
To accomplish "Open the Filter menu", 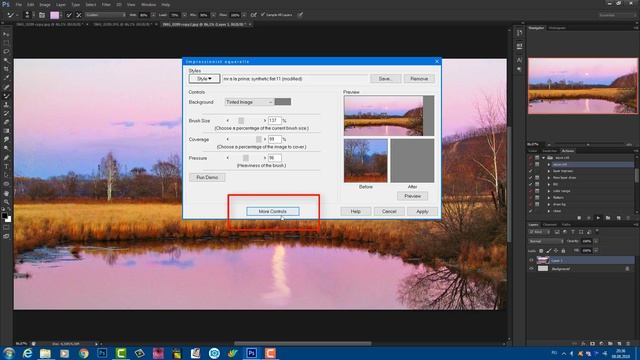I will pyautogui.click(x=106, y=4).
